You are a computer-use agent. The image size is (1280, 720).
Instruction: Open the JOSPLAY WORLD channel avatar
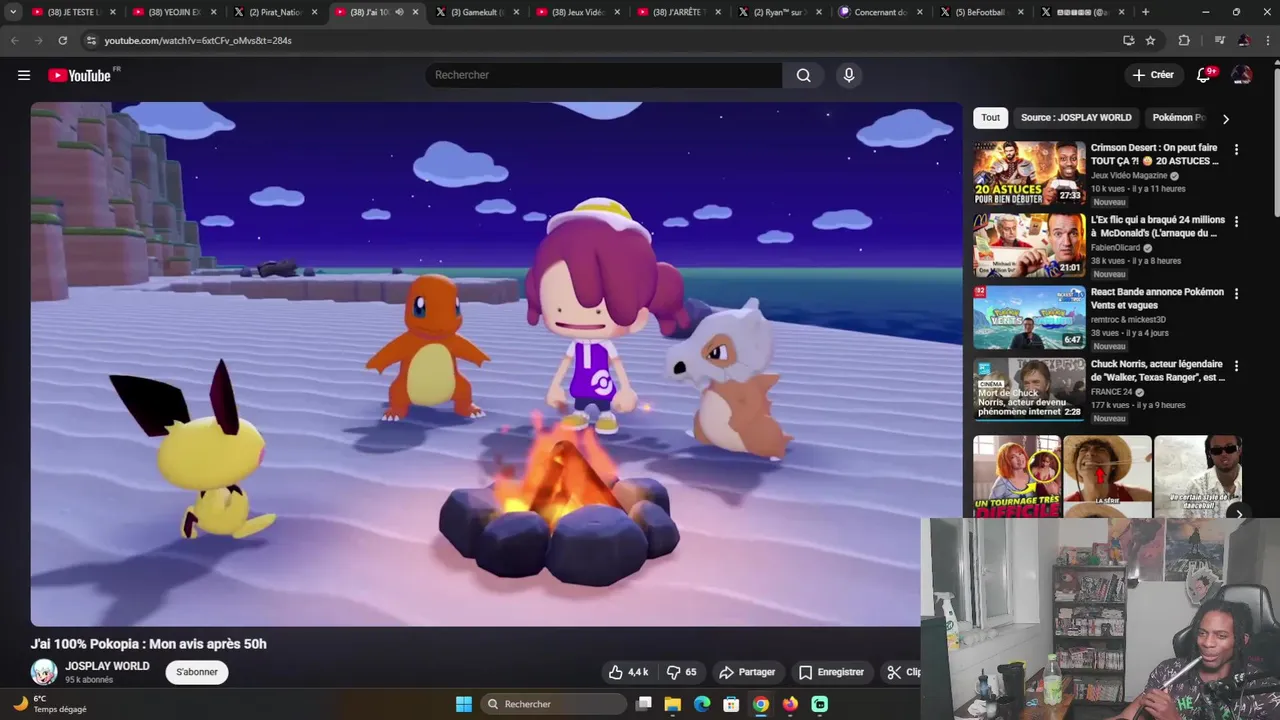44,672
